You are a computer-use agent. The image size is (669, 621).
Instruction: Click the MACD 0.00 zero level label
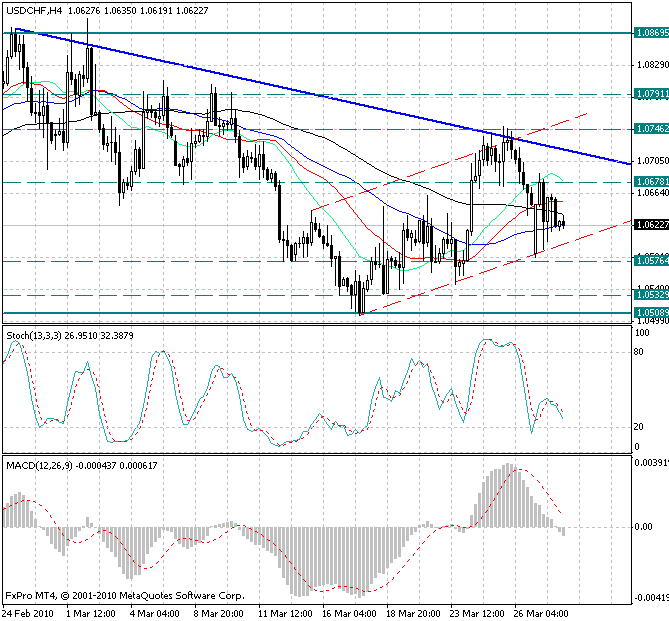pos(644,527)
